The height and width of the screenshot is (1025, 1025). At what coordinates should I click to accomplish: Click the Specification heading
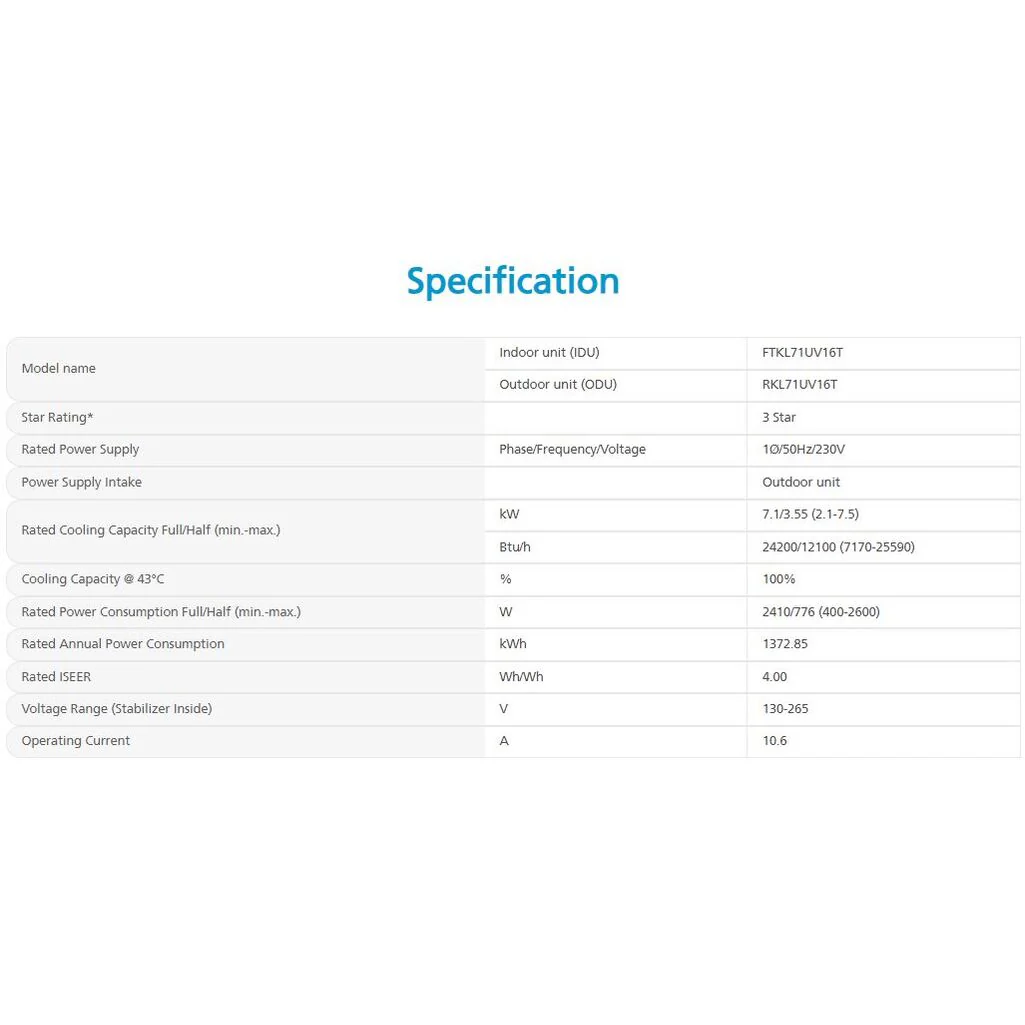tap(512, 281)
